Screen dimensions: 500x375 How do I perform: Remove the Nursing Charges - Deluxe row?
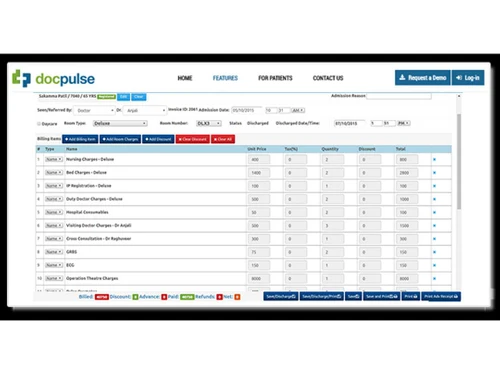(434, 159)
